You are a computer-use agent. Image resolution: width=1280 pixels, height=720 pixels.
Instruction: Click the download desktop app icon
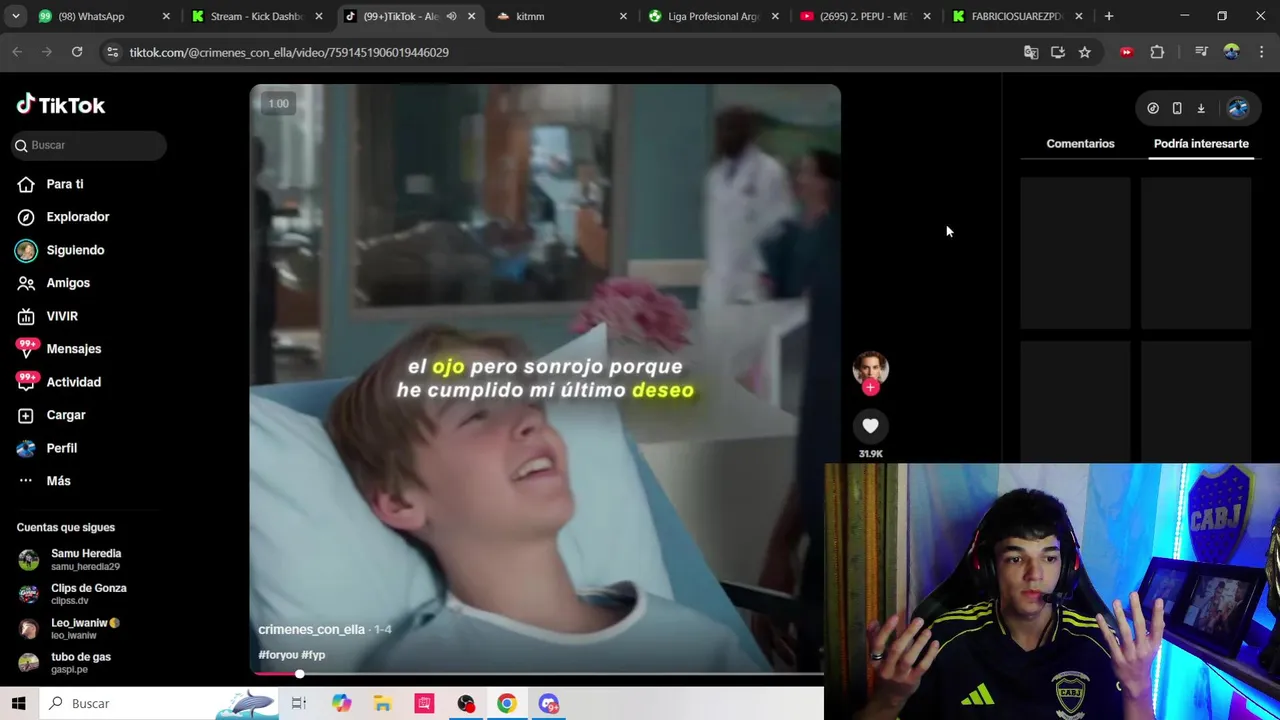pos(1201,108)
